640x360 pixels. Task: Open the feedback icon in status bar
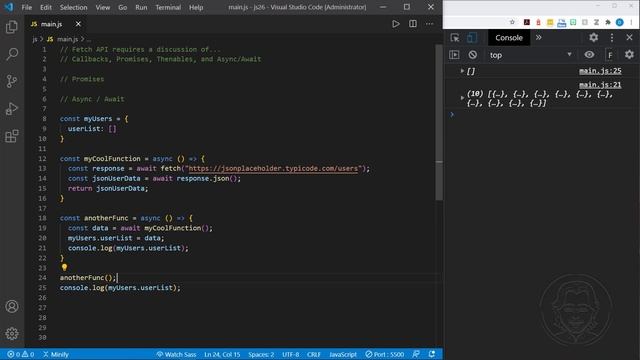[x=416, y=354]
